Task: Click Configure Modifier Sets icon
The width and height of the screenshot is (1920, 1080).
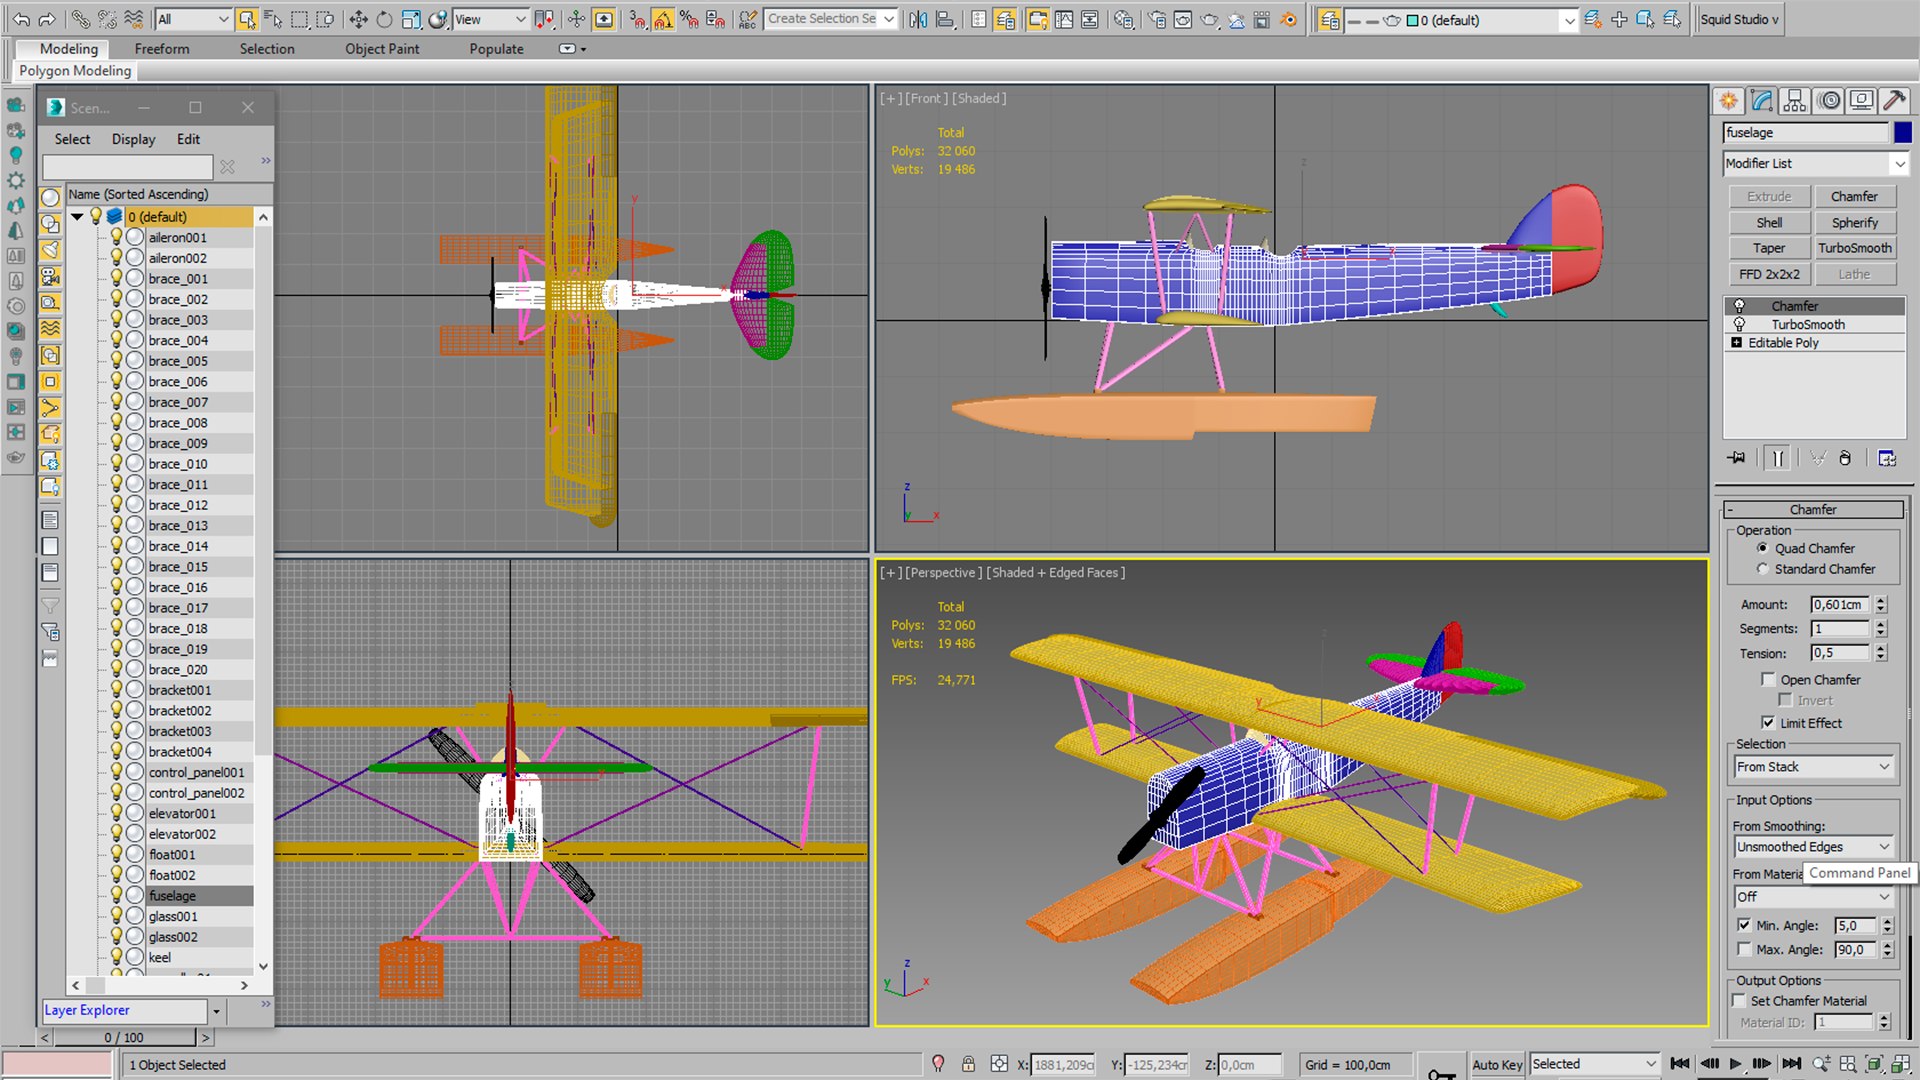Action: pos(1887,458)
